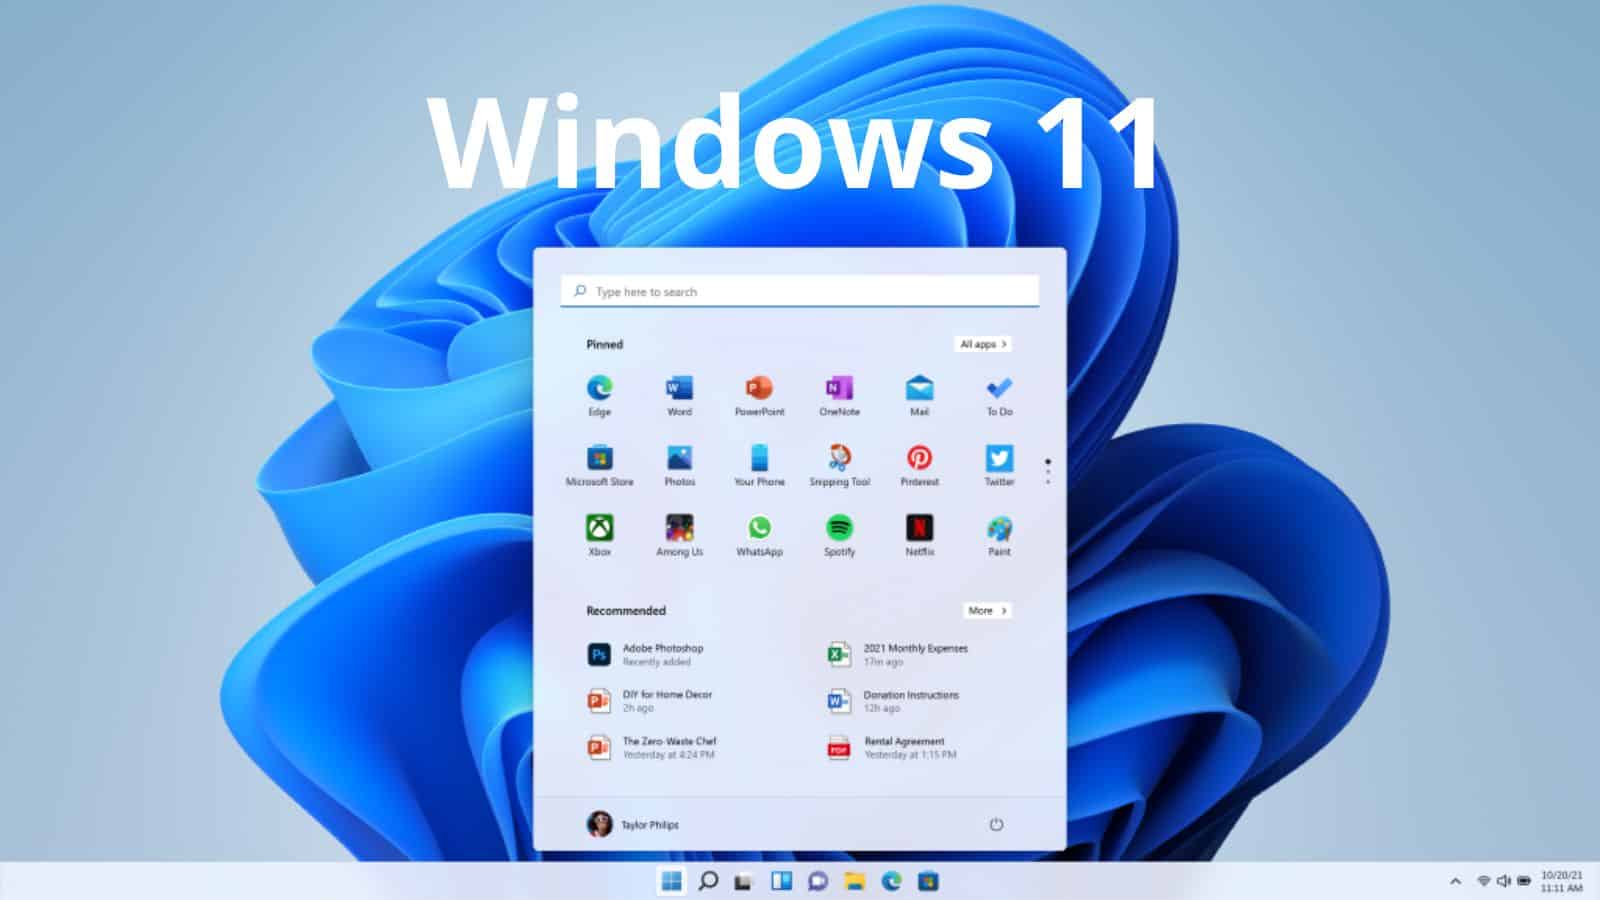
Task: Open the Spotify app
Action: coord(839,535)
